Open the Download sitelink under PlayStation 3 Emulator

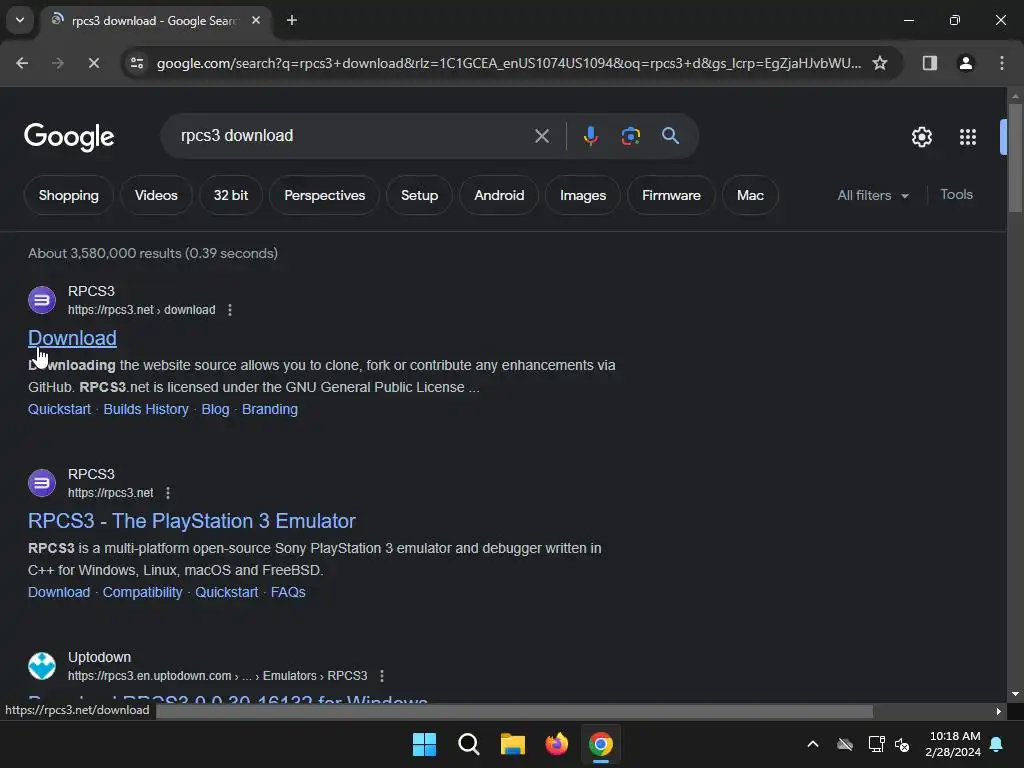point(59,592)
